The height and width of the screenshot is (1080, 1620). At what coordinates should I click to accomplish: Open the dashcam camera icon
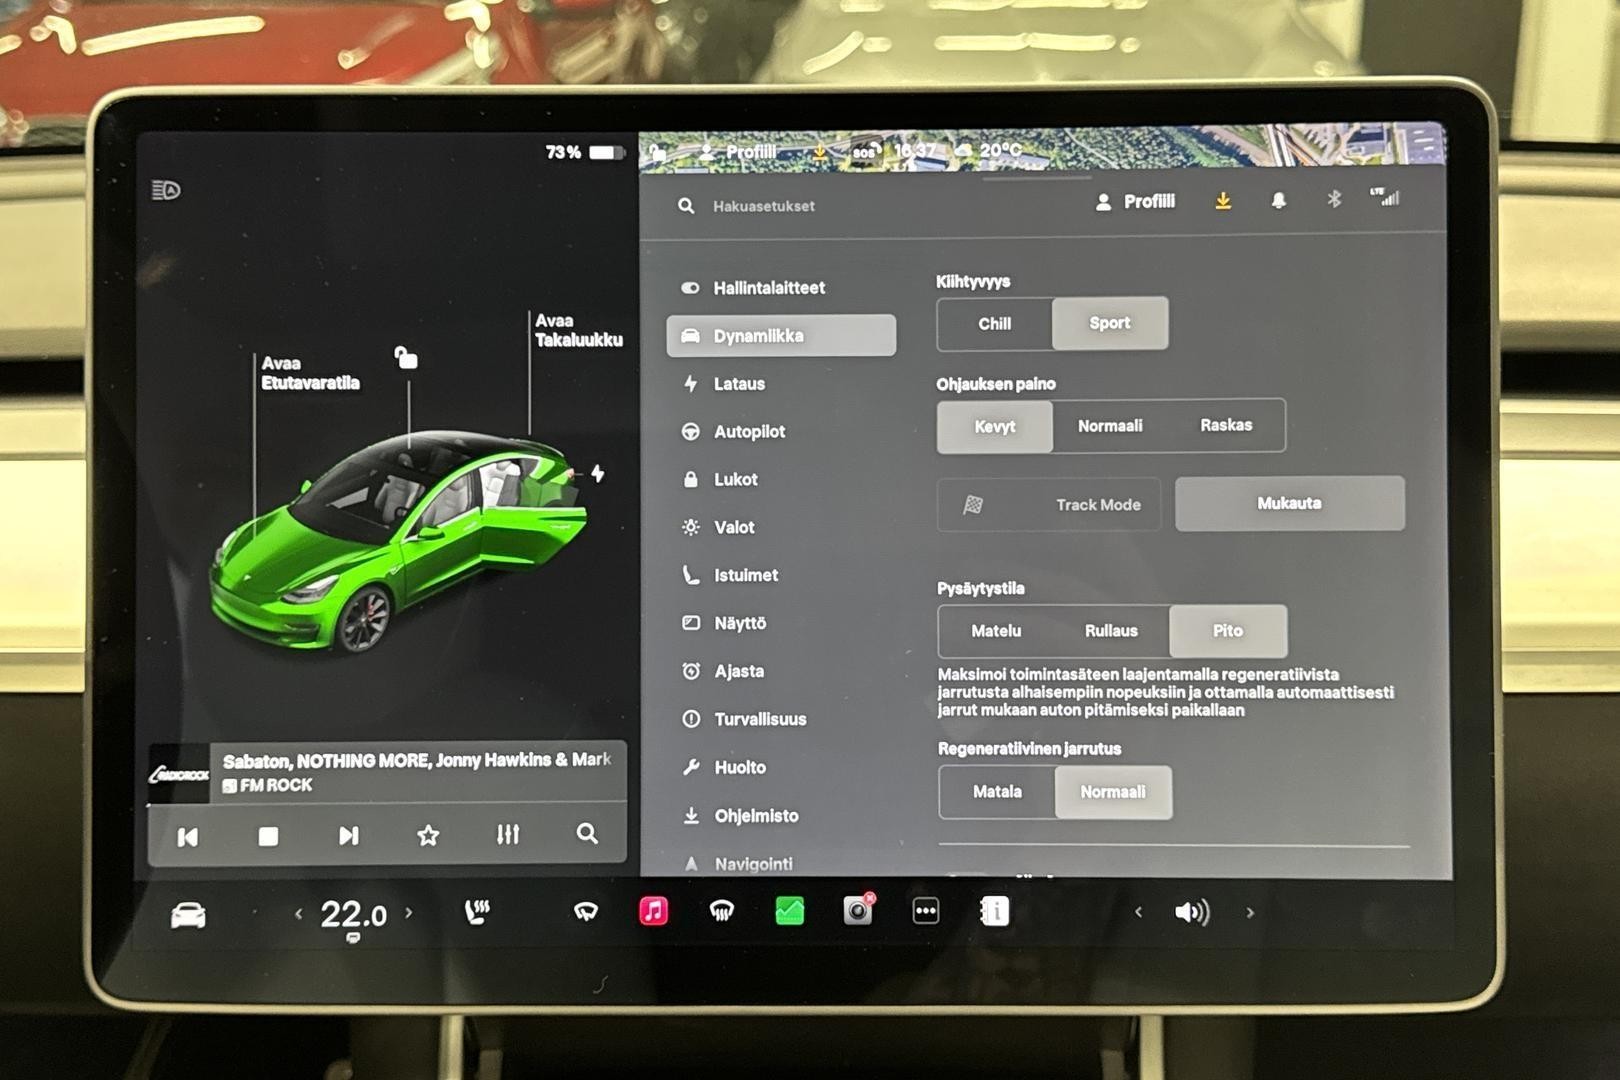pyautogui.click(x=857, y=911)
